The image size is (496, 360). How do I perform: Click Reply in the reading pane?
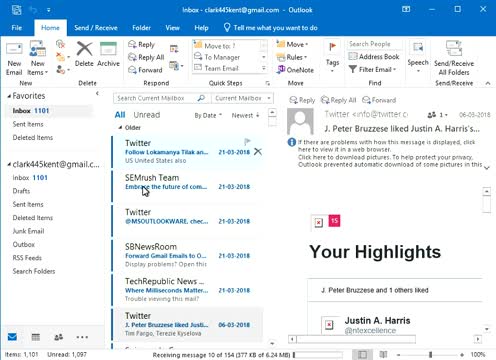(302, 100)
